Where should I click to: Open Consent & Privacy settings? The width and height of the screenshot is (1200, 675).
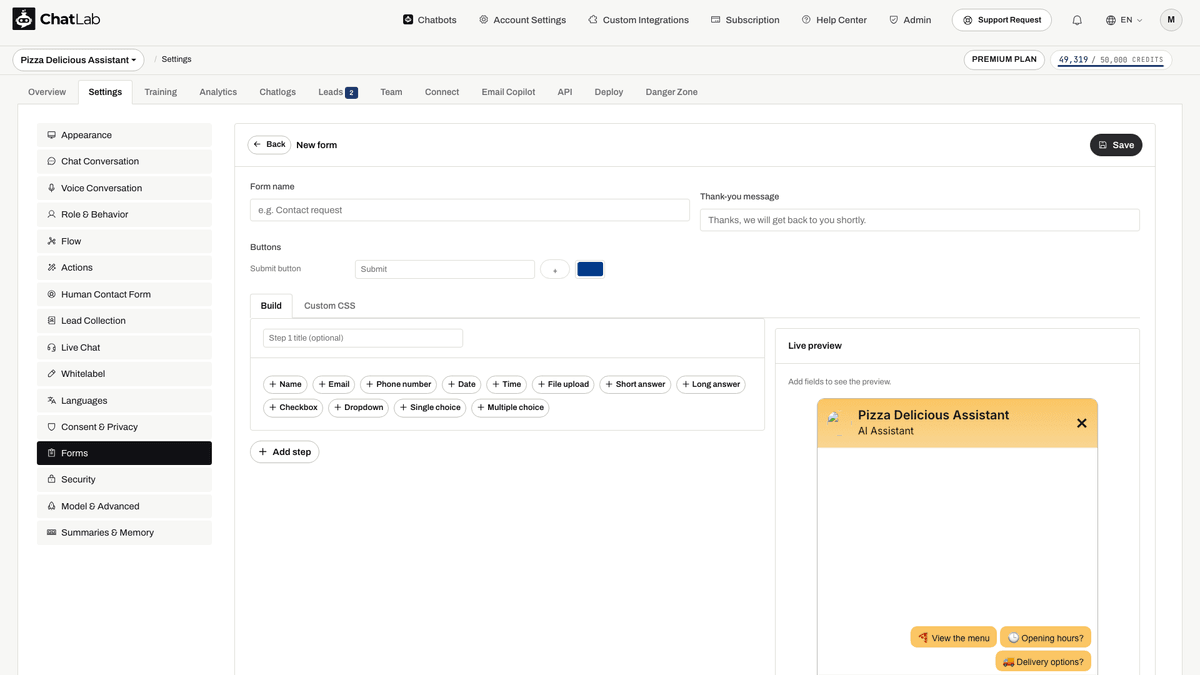click(x=124, y=426)
